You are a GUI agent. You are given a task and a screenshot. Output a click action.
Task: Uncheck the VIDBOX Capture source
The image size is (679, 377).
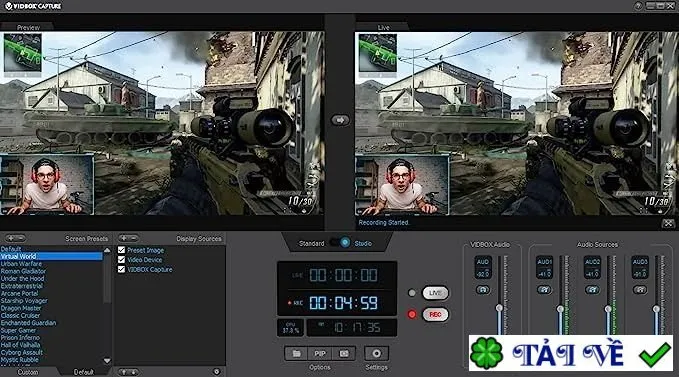pyautogui.click(x=122, y=269)
